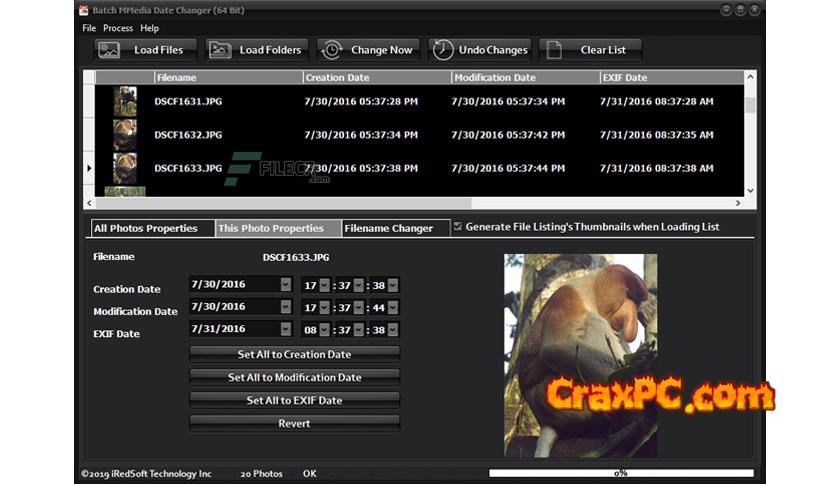Toggle Generate File Listing's Thumbnails checkbox
836x484 pixels.
coord(458,227)
